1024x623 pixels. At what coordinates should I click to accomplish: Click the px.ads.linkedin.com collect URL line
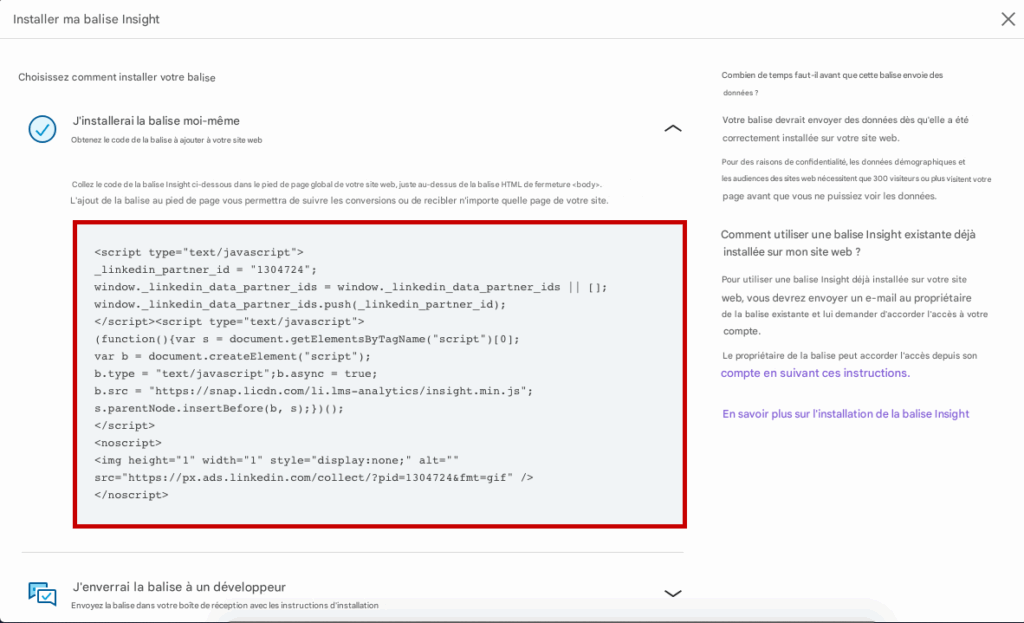pos(313,477)
